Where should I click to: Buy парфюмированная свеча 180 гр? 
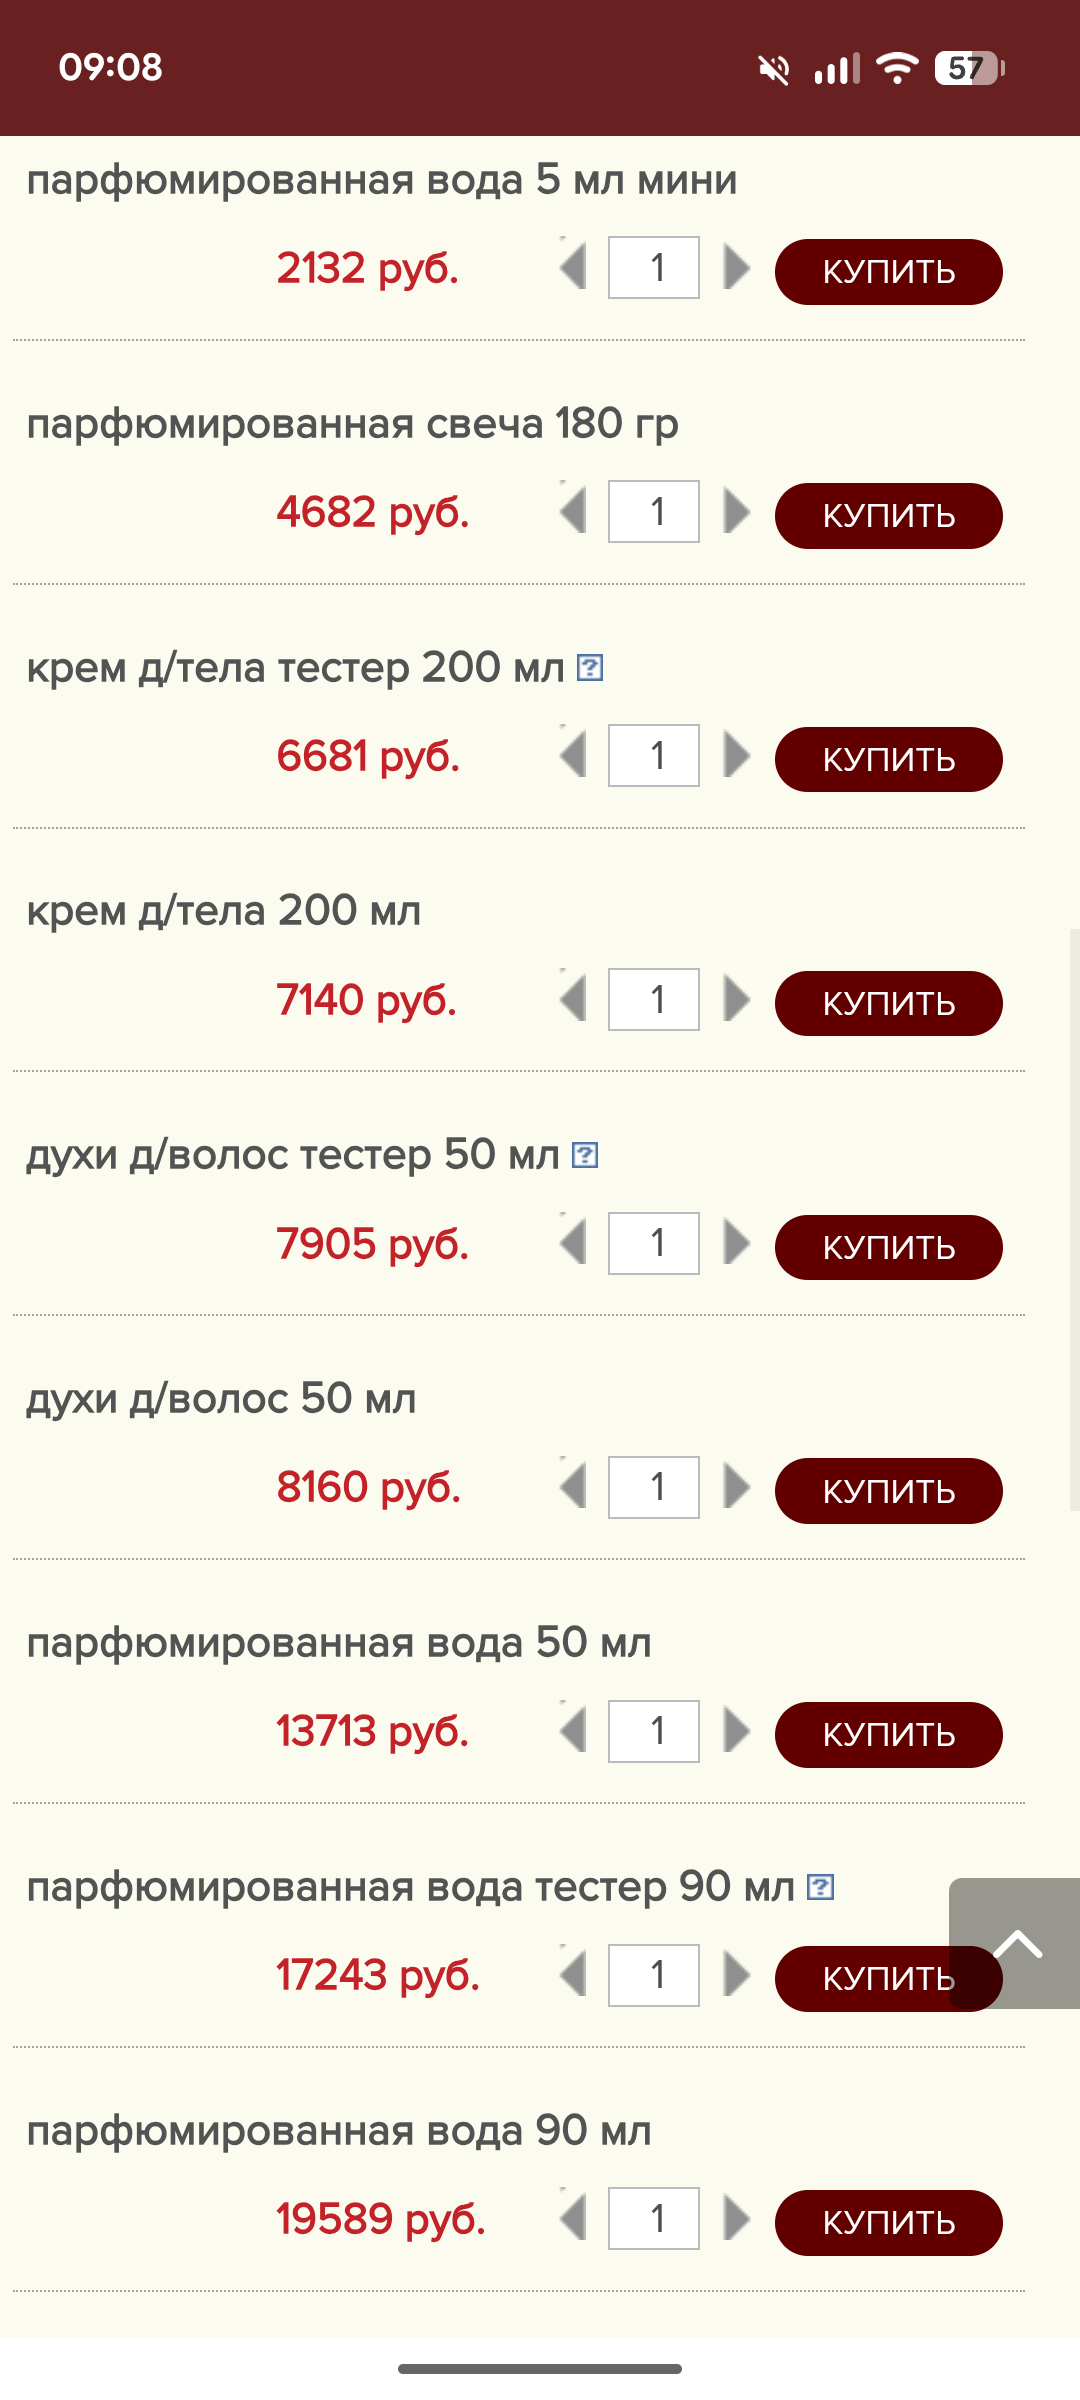(x=888, y=516)
